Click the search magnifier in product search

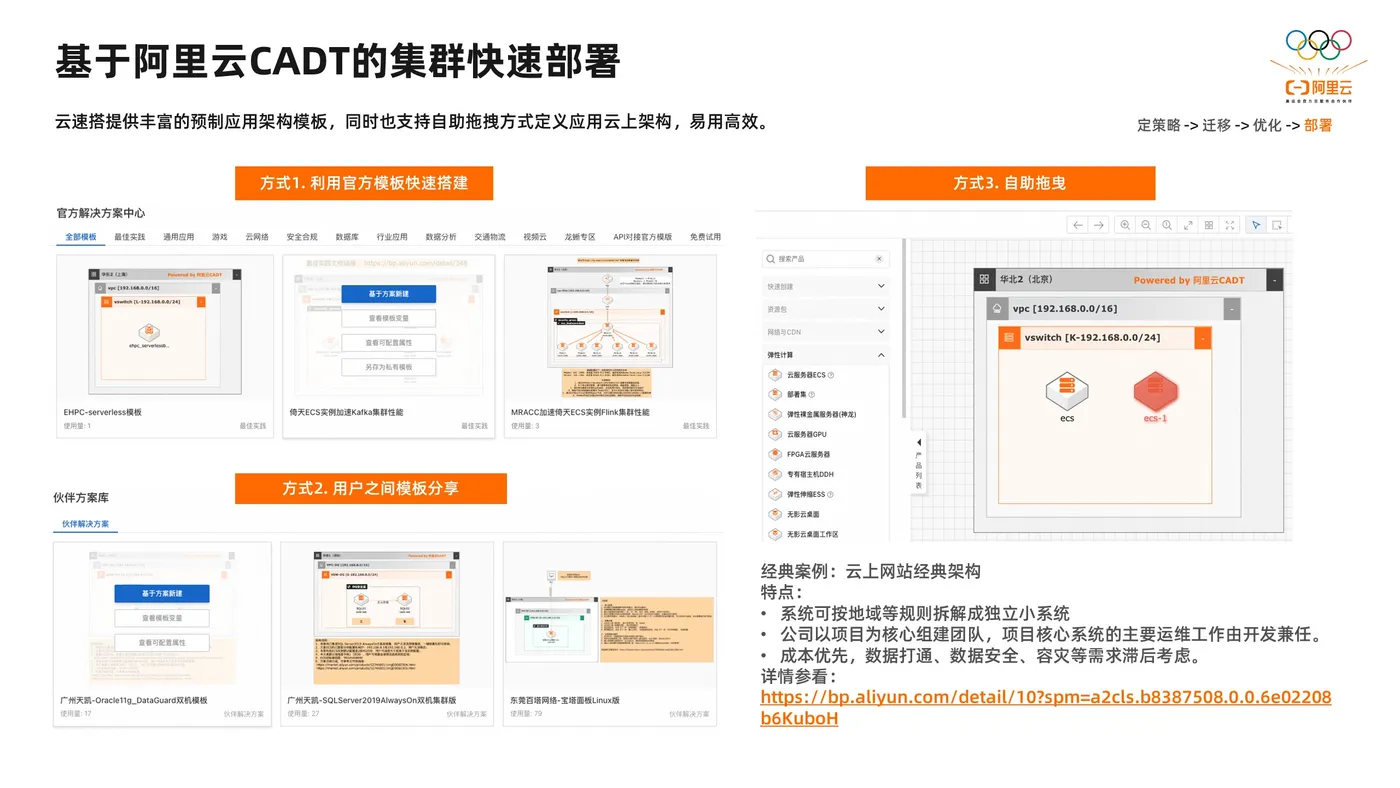coord(770,259)
